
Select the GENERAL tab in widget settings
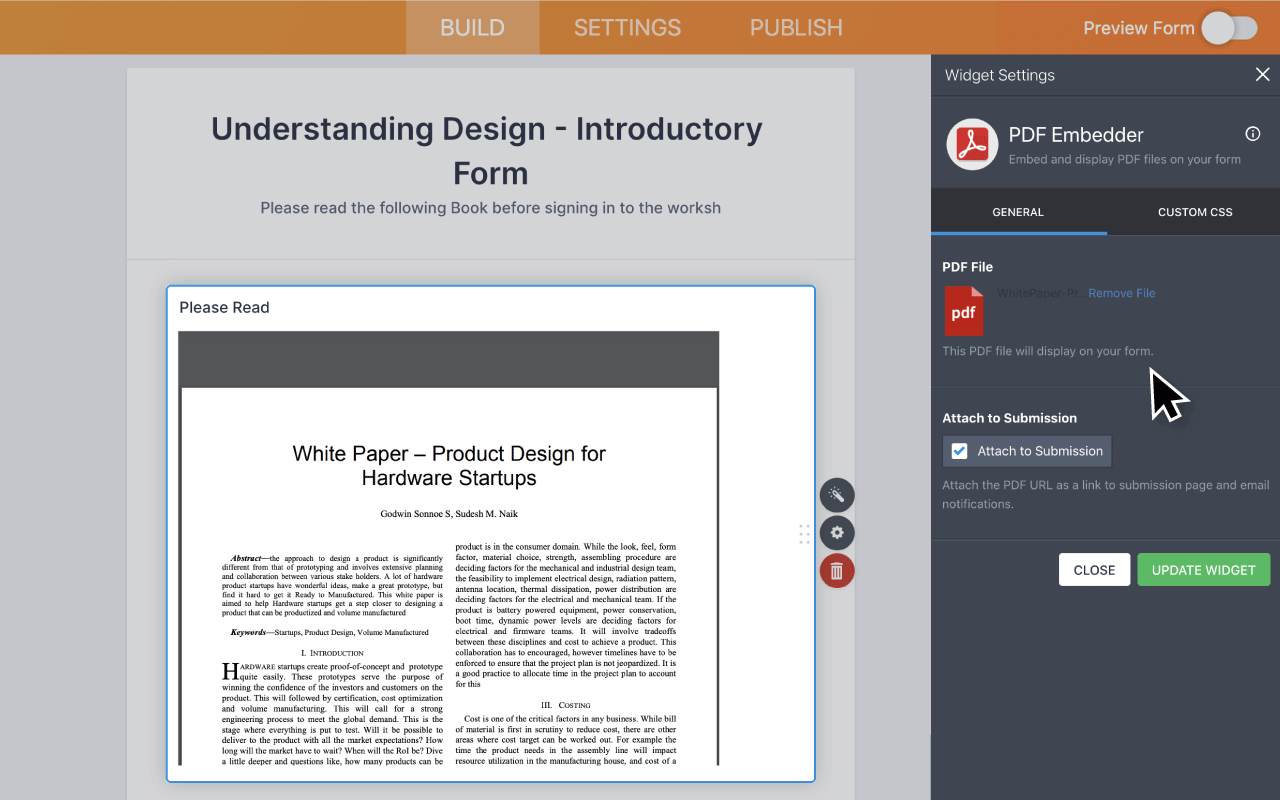click(x=1018, y=211)
